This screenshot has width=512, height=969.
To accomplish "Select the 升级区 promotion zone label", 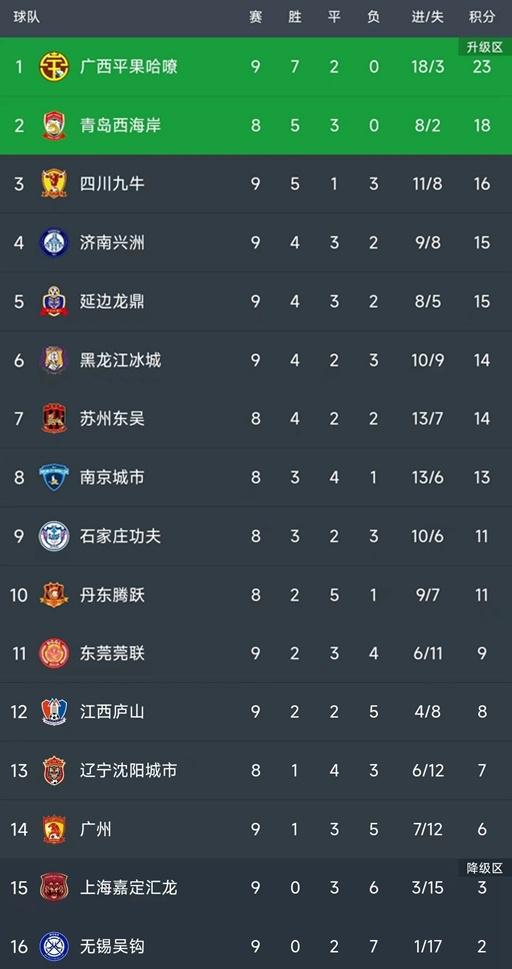I will point(485,47).
